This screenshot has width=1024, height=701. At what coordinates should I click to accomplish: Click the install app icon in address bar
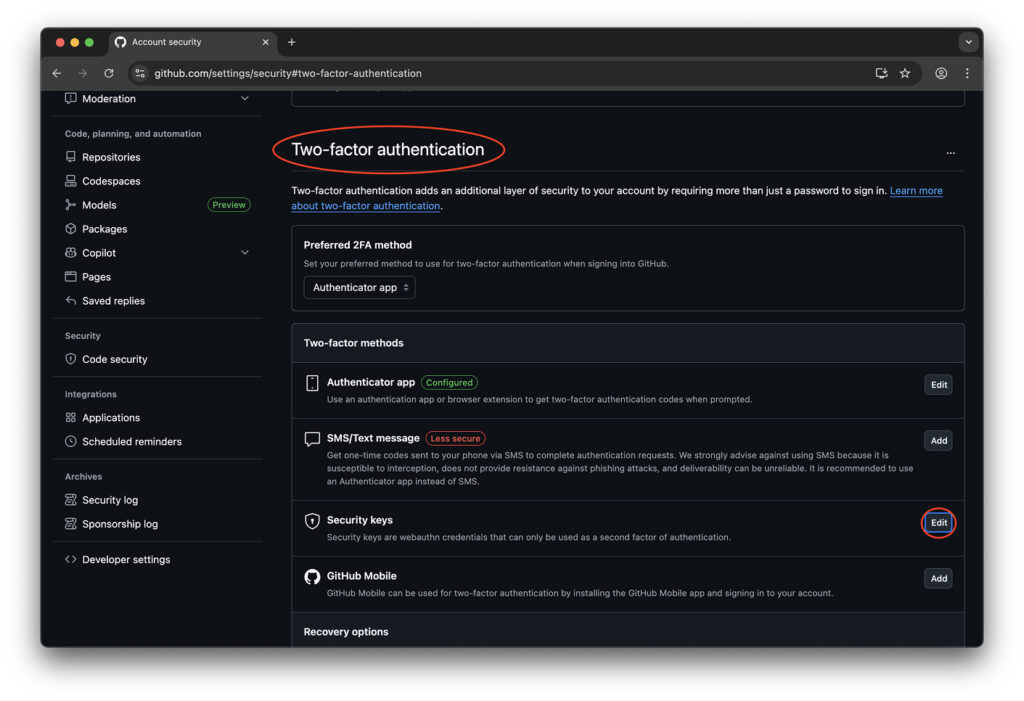[881, 73]
